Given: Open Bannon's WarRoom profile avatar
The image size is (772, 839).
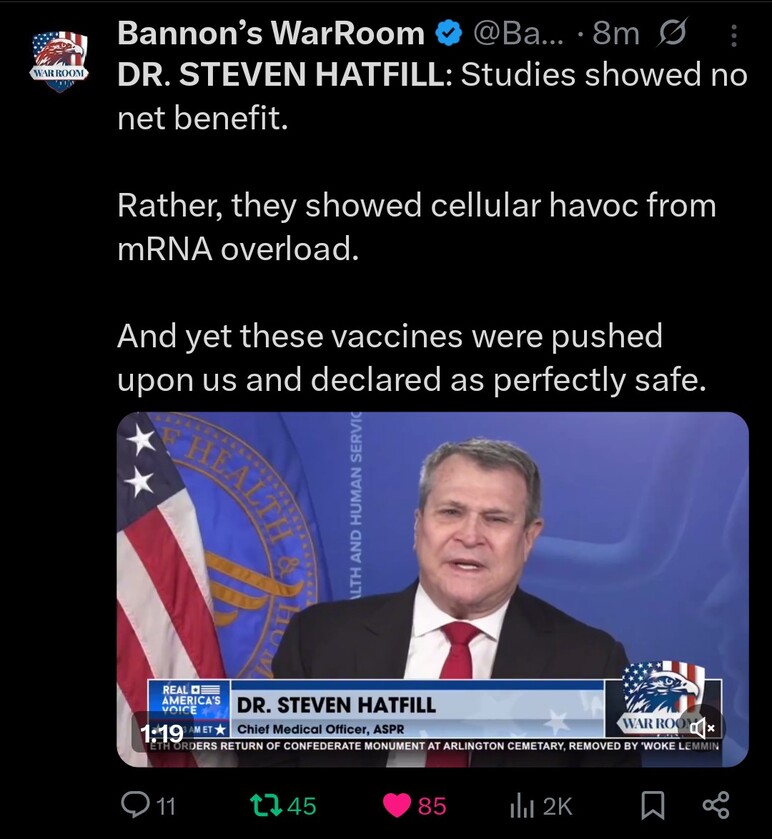Looking at the screenshot, I should click(59, 62).
